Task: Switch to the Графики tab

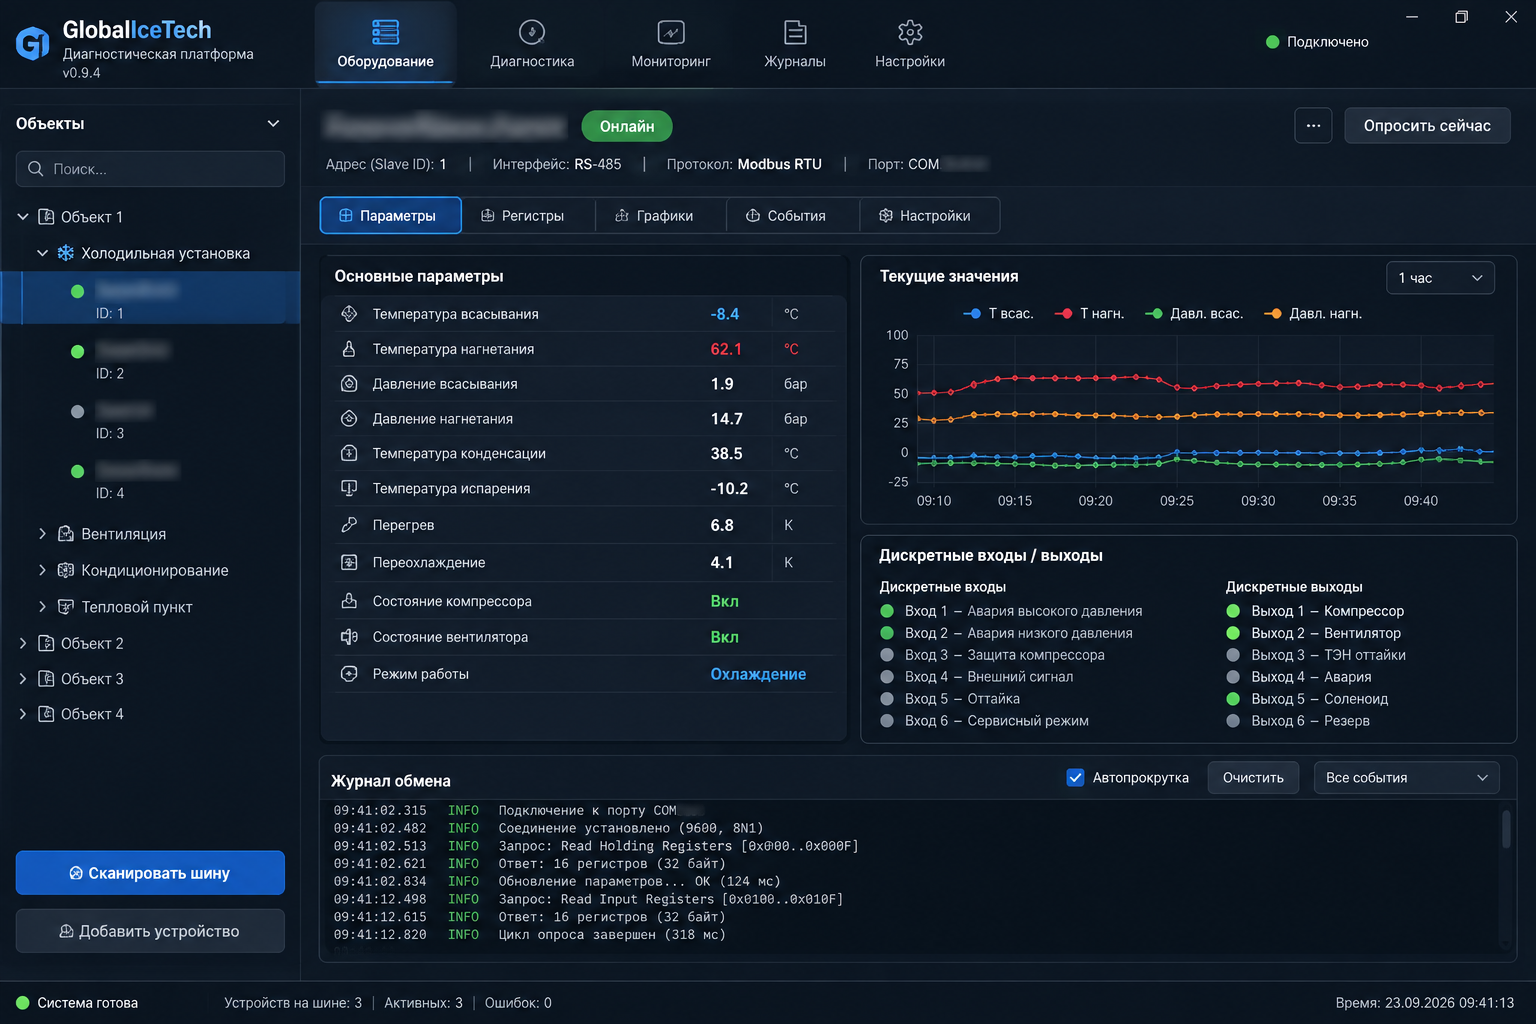Action: 660,215
